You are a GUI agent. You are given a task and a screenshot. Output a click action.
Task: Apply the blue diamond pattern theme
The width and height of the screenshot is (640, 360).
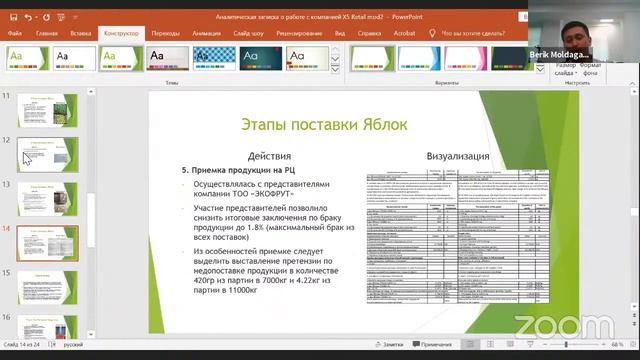click(214, 58)
